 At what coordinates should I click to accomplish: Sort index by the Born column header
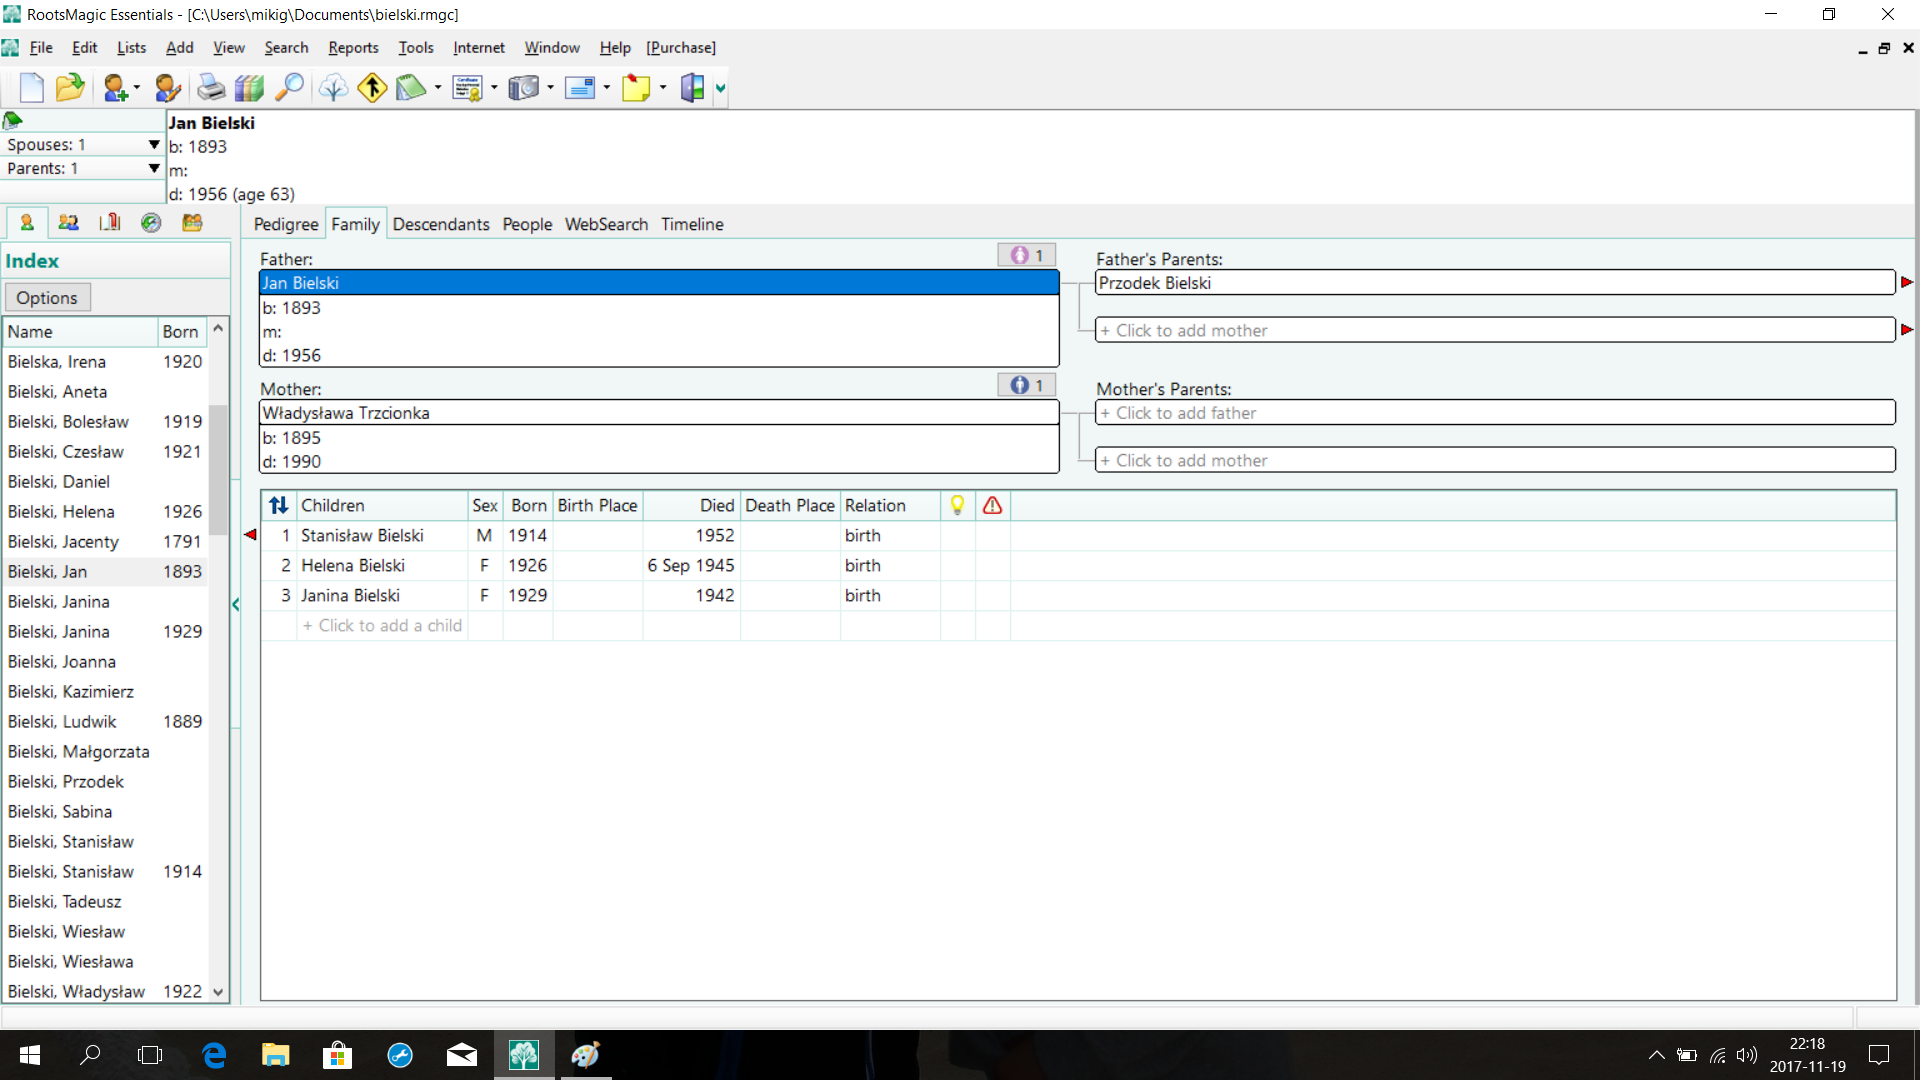click(181, 331)
